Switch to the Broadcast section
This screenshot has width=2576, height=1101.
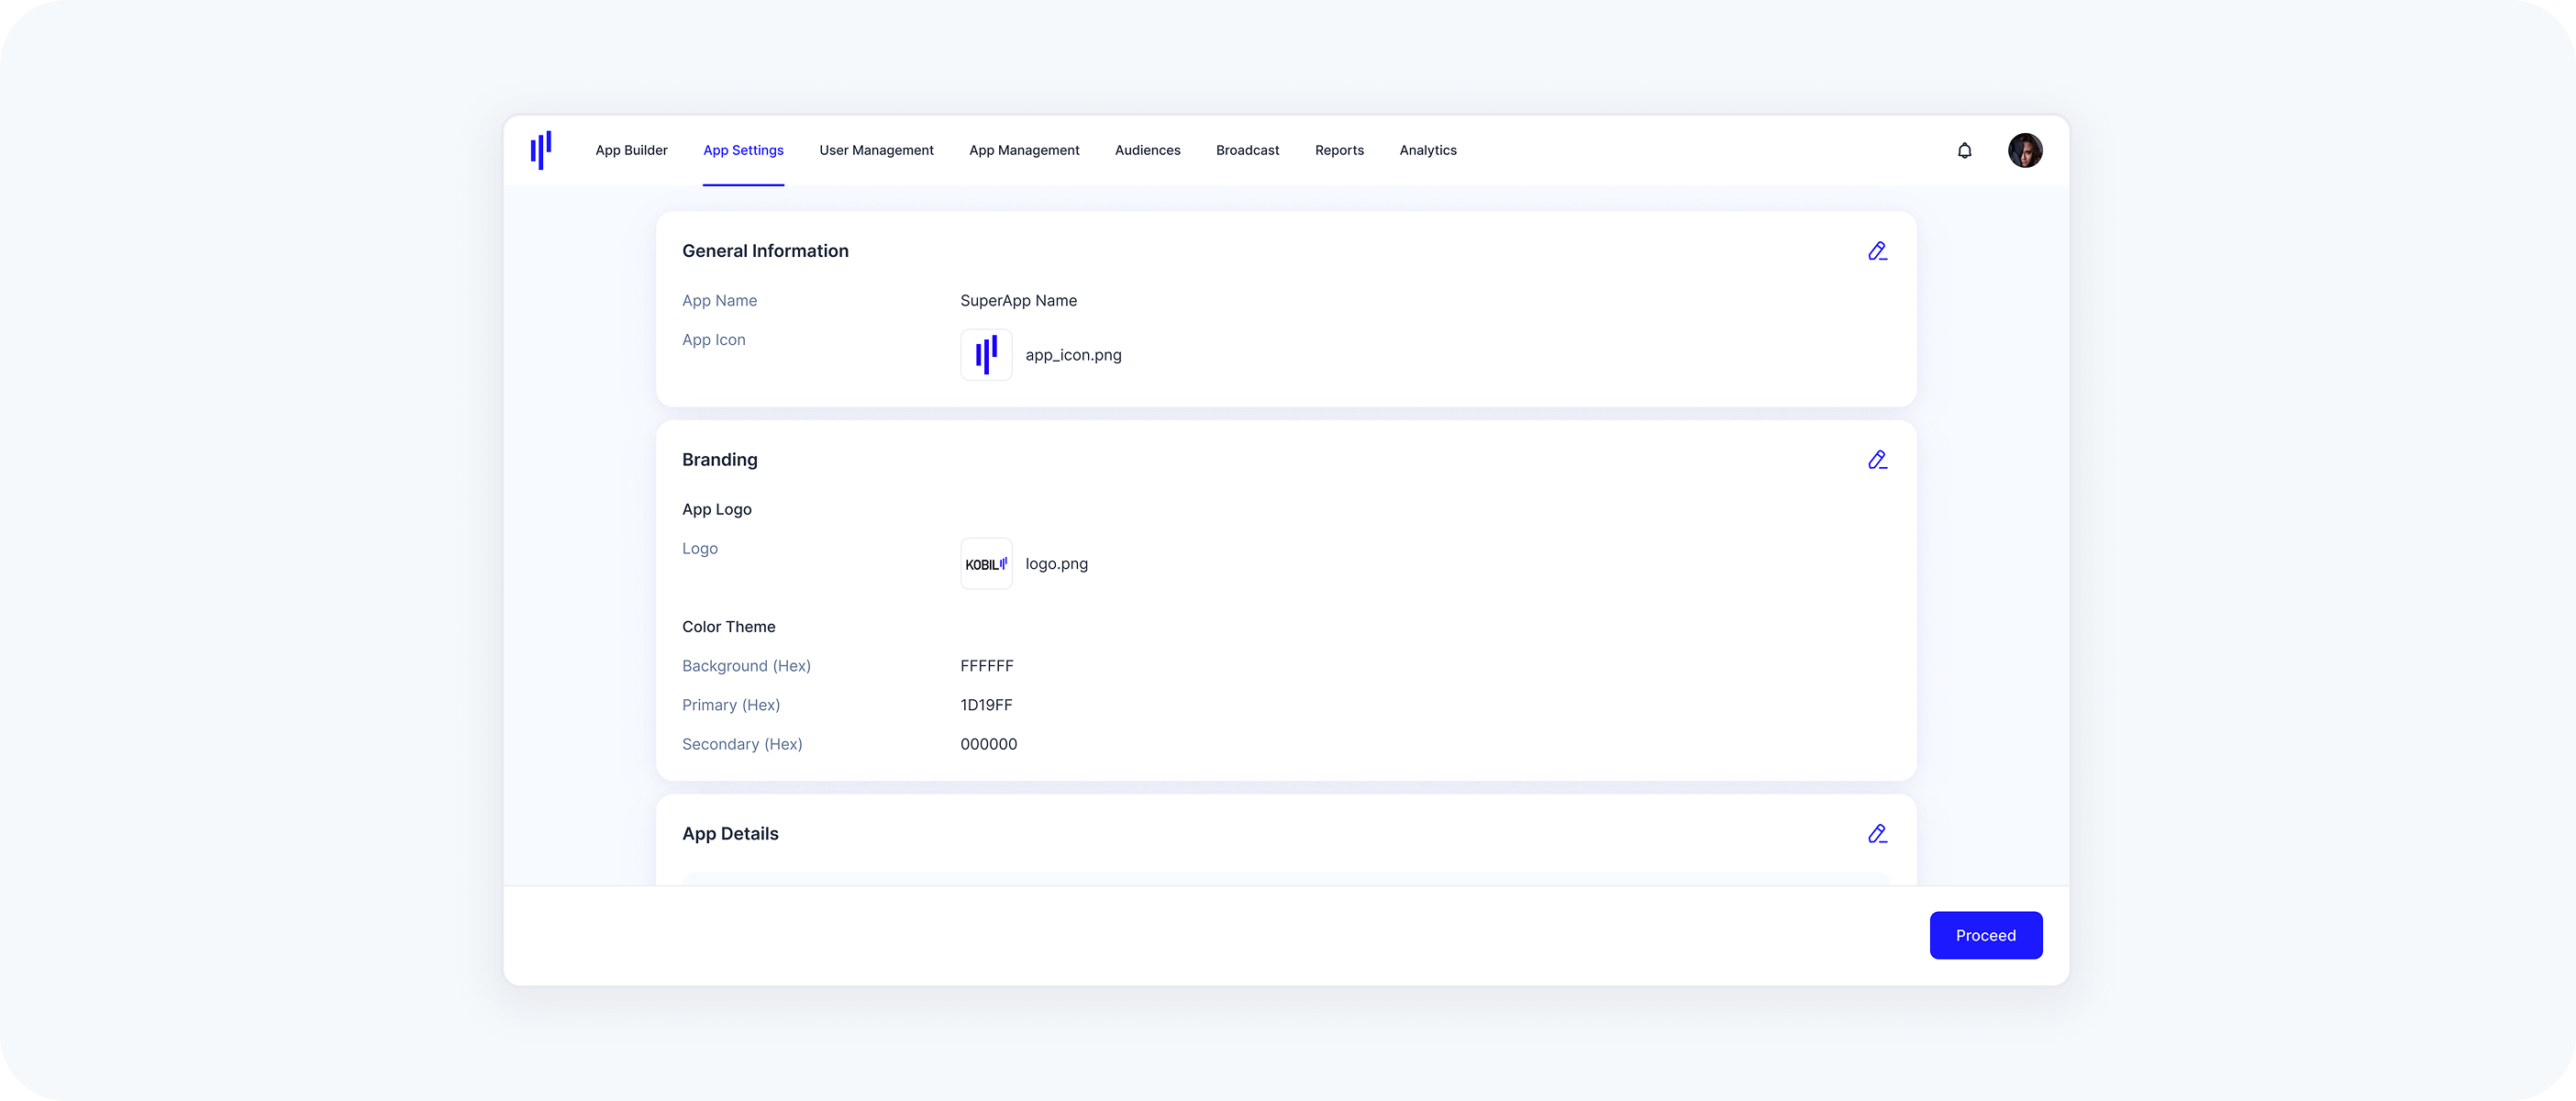click(x=1247, y=150)
